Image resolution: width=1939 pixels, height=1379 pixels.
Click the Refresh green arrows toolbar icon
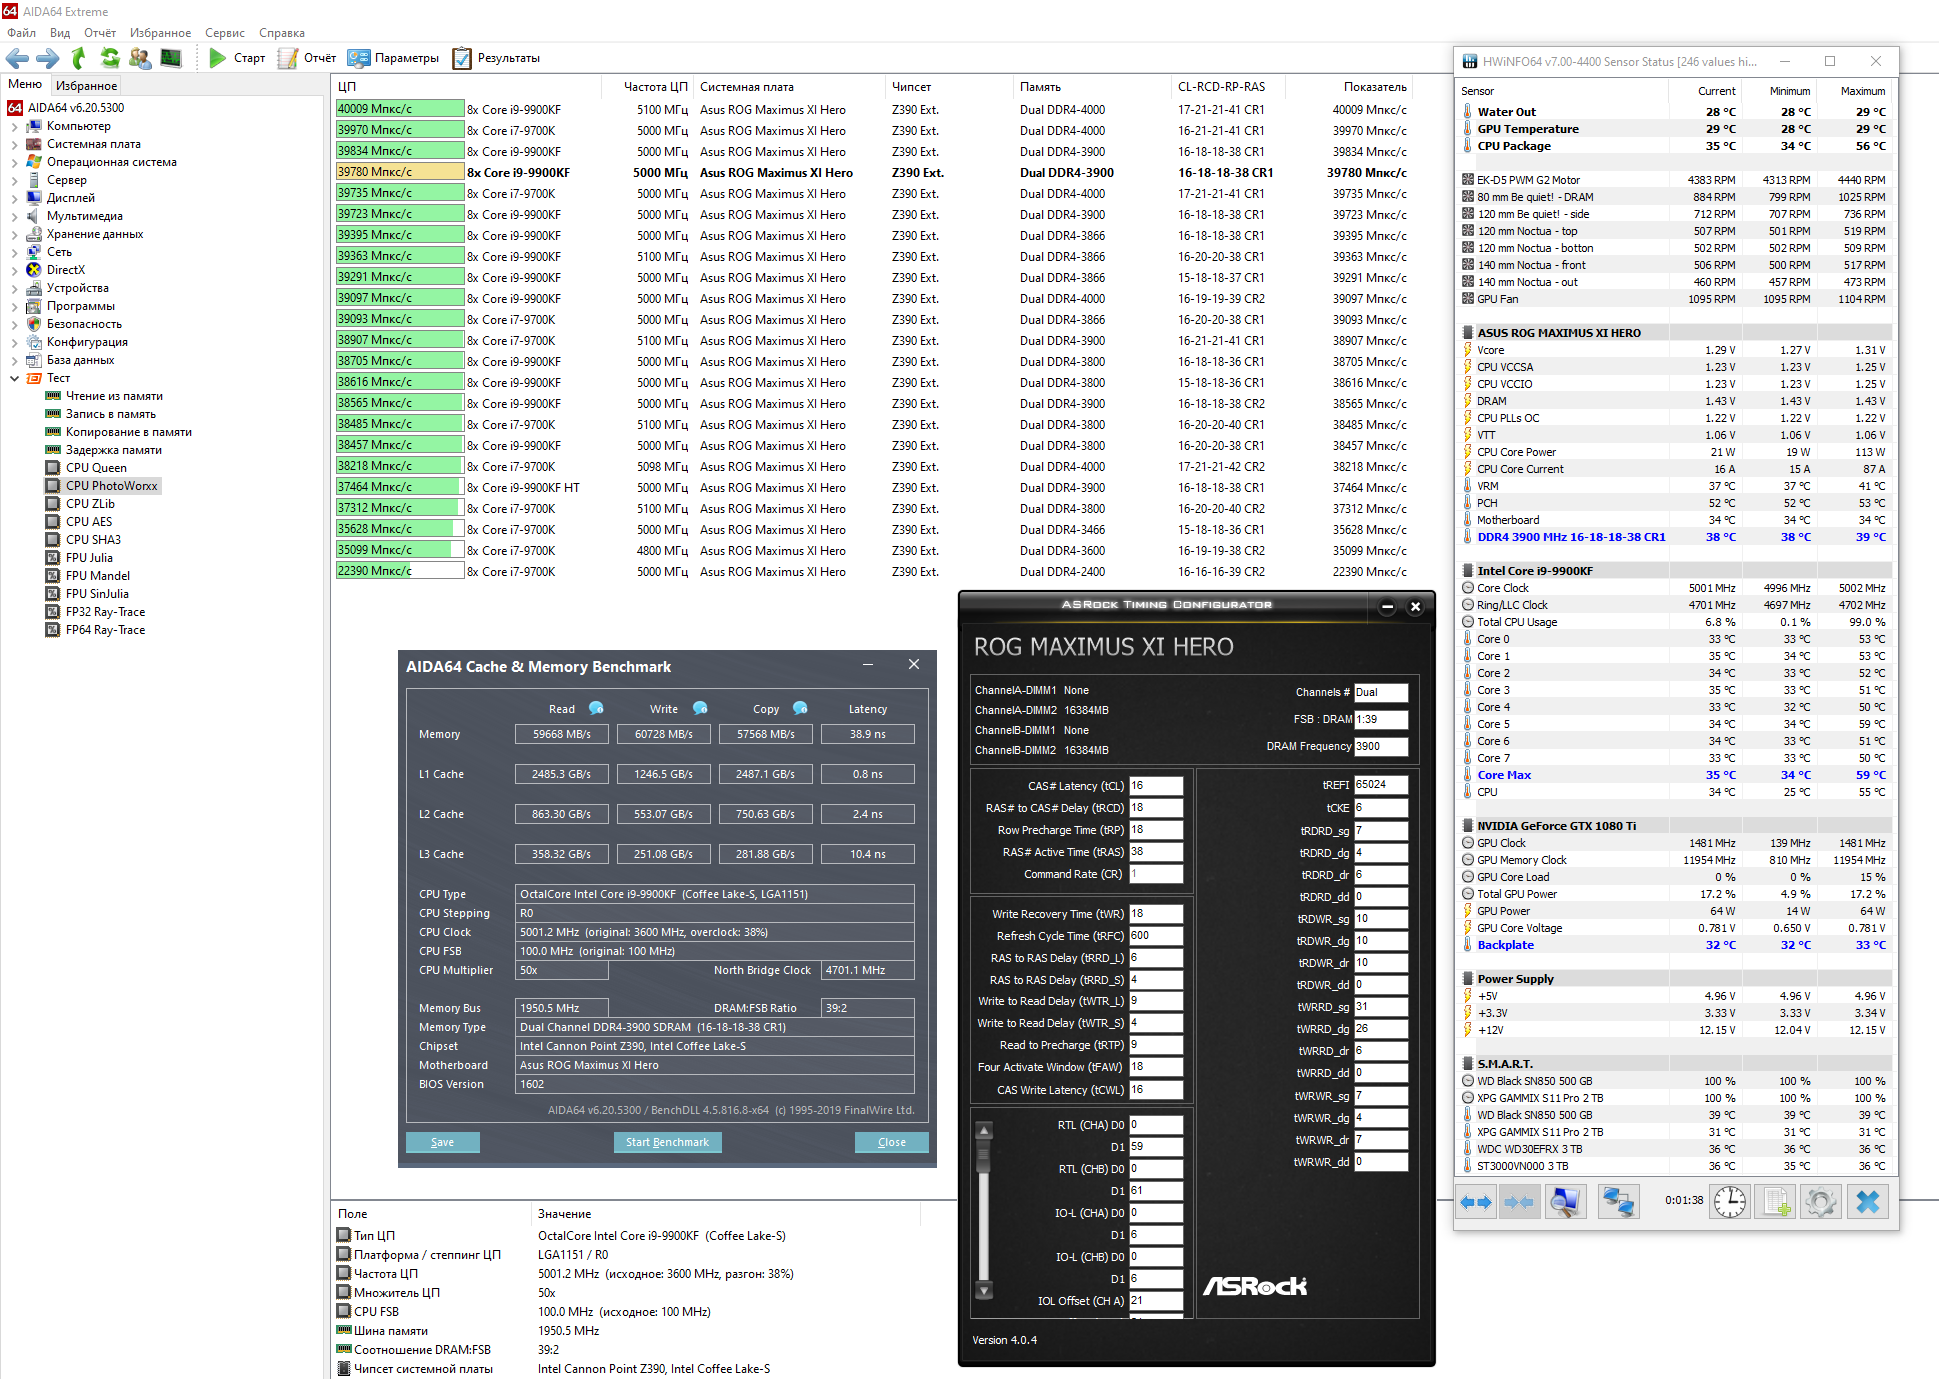(110, 58)
